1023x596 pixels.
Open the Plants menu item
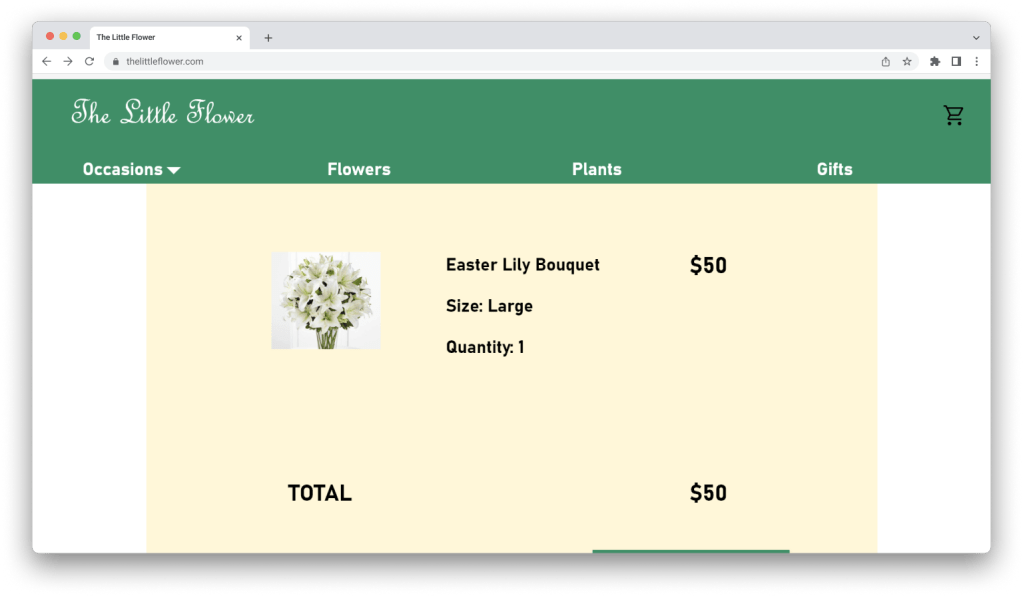597,169
